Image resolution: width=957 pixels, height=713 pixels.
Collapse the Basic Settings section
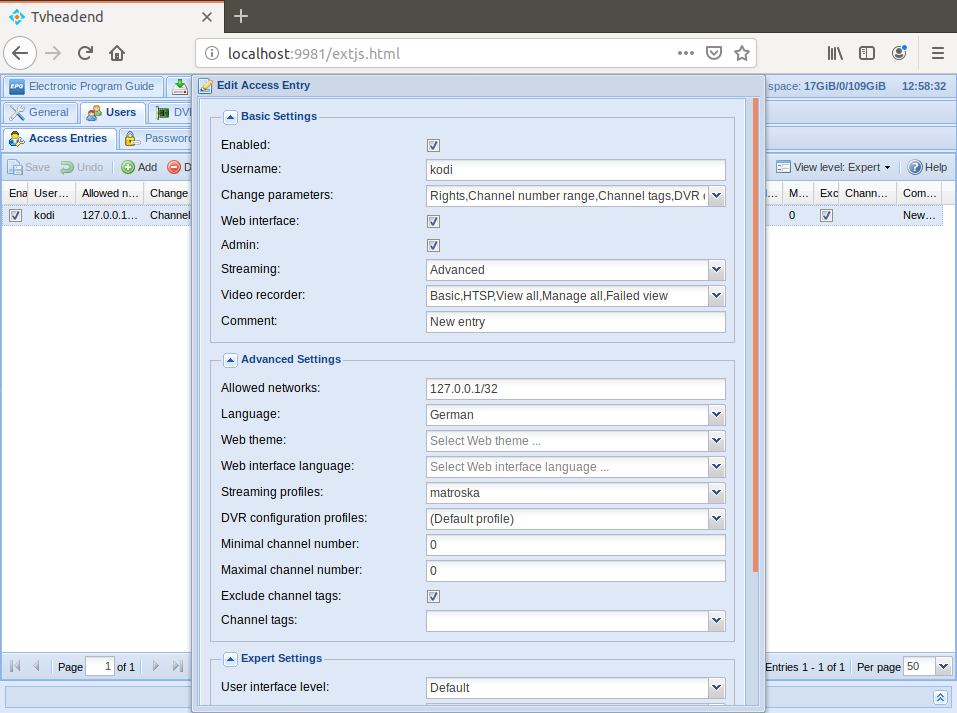click(x=230, y=117)
